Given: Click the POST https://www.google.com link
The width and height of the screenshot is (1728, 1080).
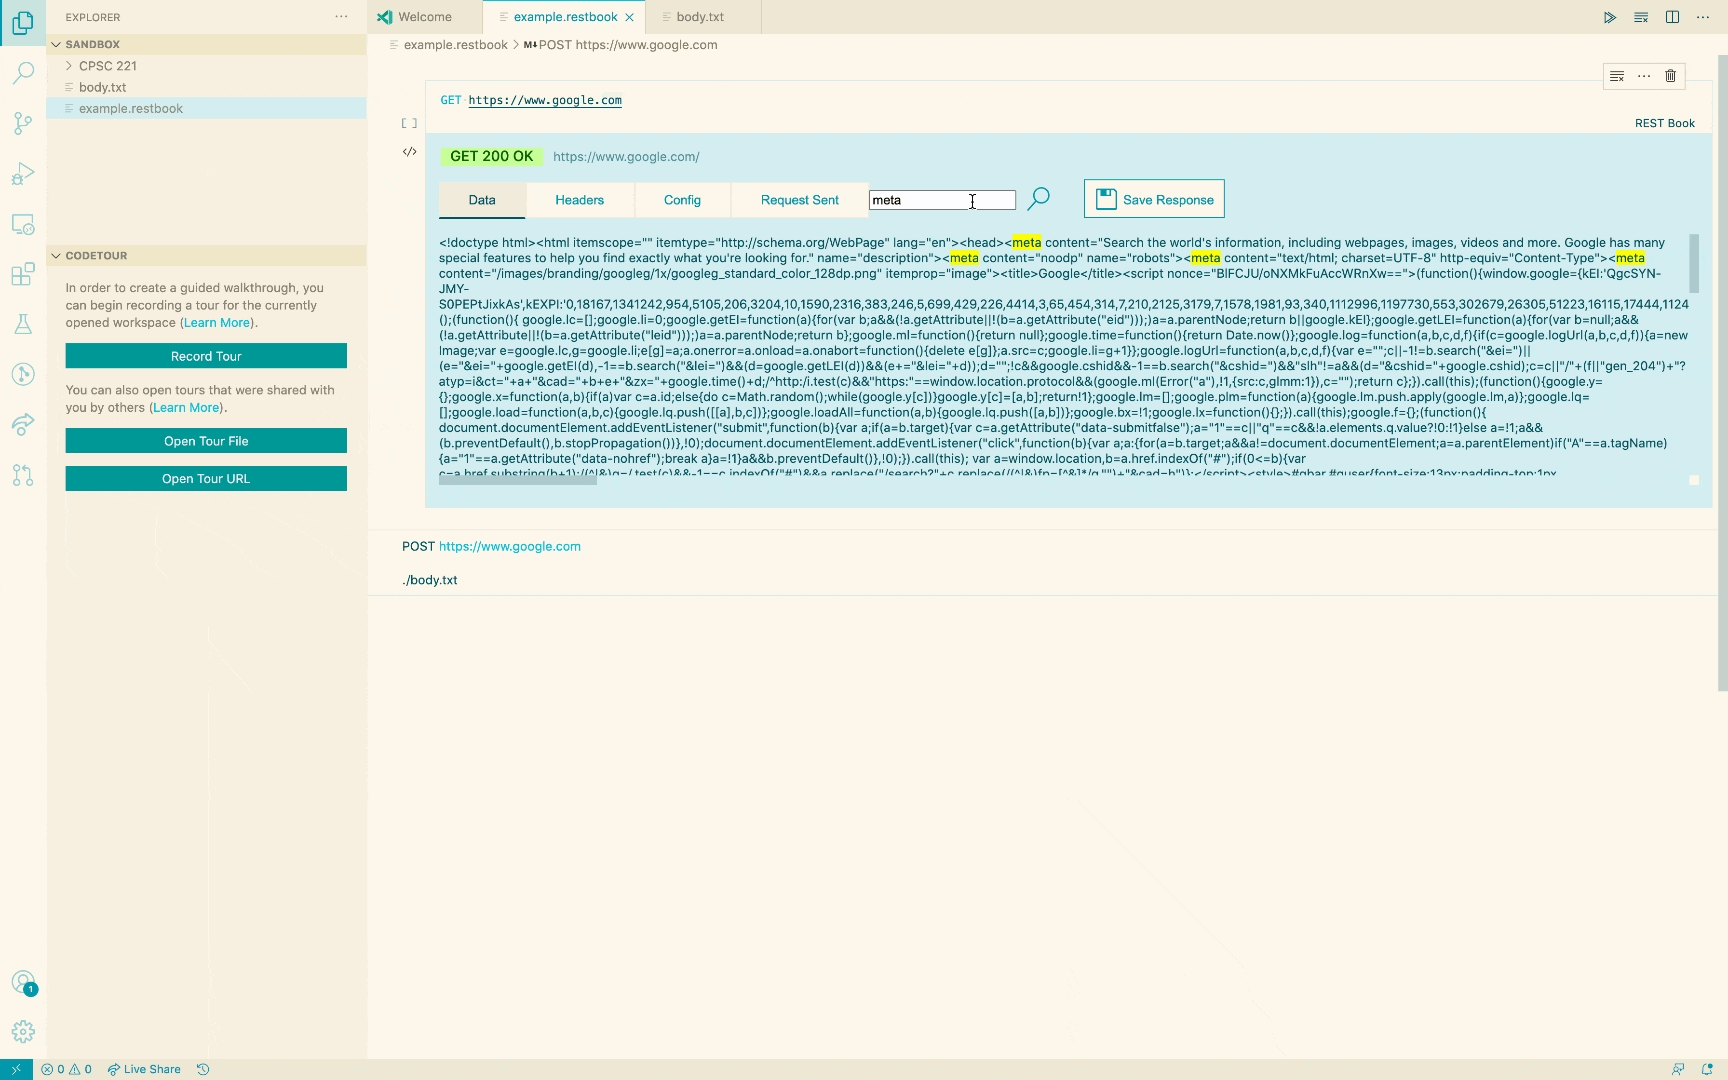Looking at the screenshot, I should point(510,546).
